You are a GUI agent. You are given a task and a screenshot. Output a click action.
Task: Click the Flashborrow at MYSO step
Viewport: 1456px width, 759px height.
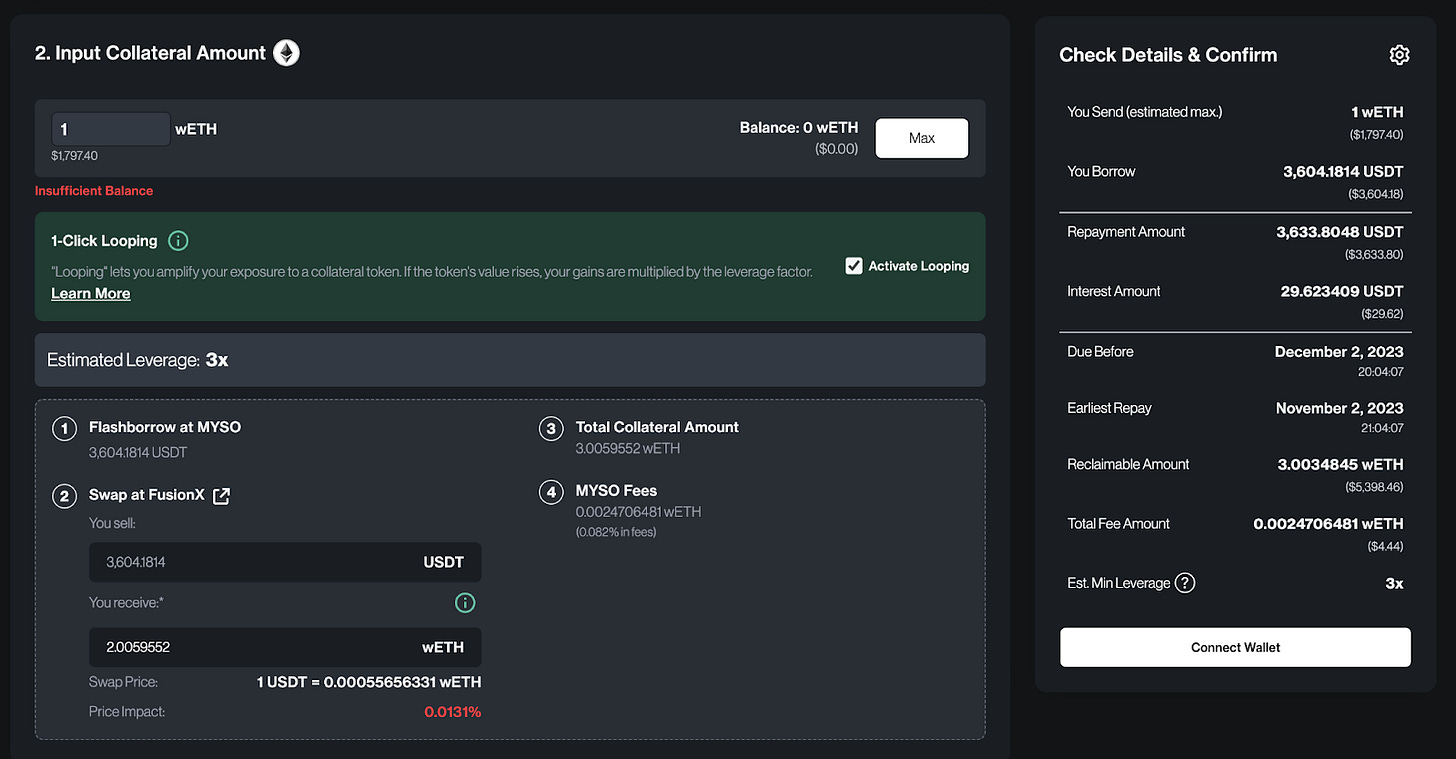click(x=165, y=427)
